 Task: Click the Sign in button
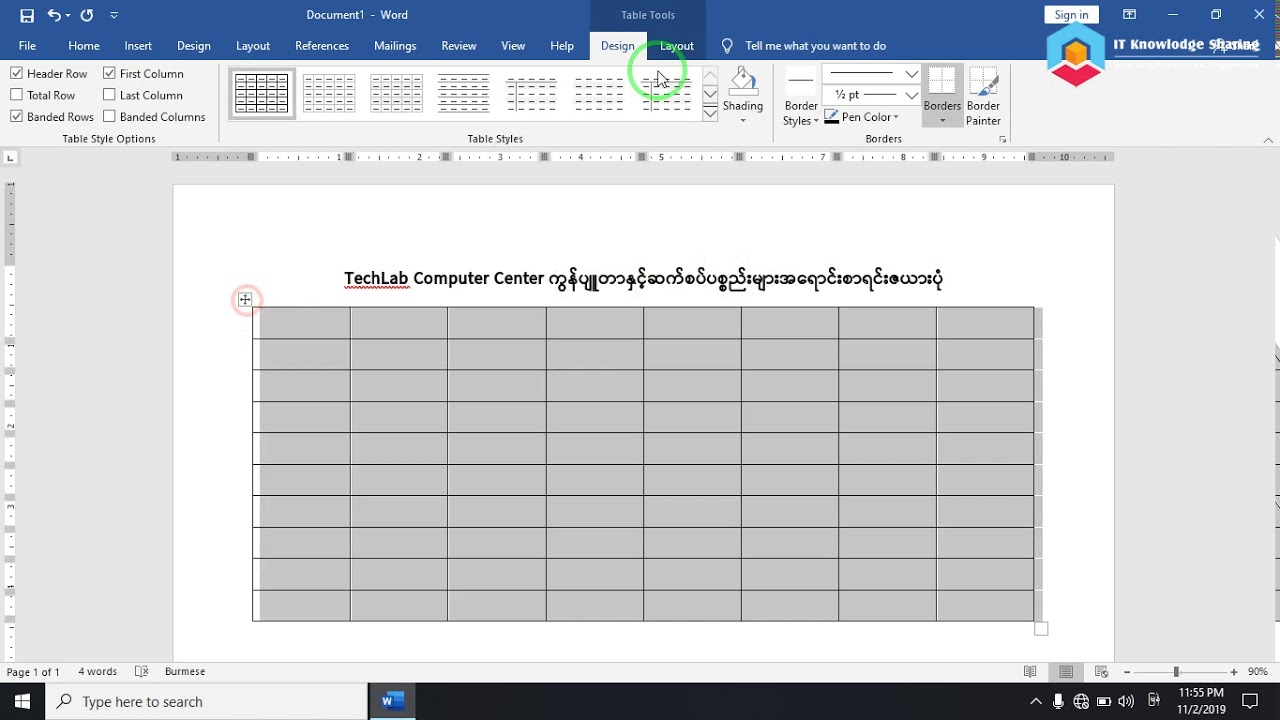1071,15
